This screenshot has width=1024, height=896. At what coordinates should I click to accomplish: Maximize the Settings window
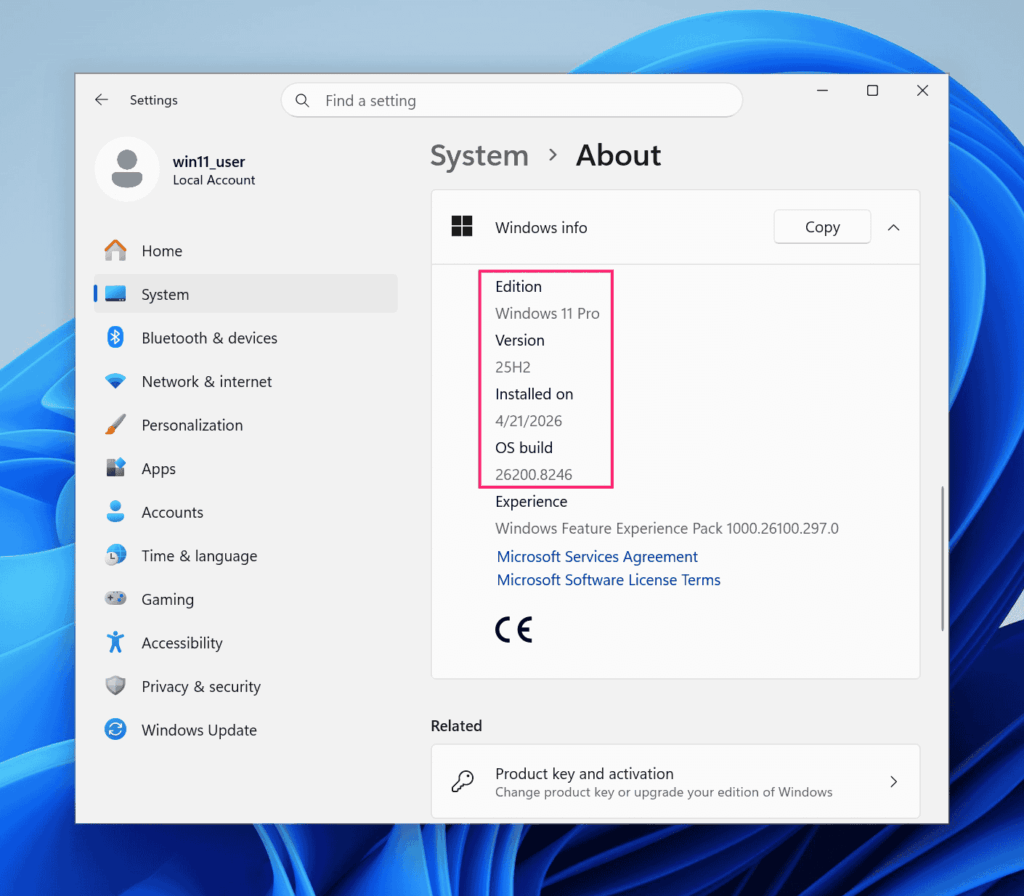(872, 91)
